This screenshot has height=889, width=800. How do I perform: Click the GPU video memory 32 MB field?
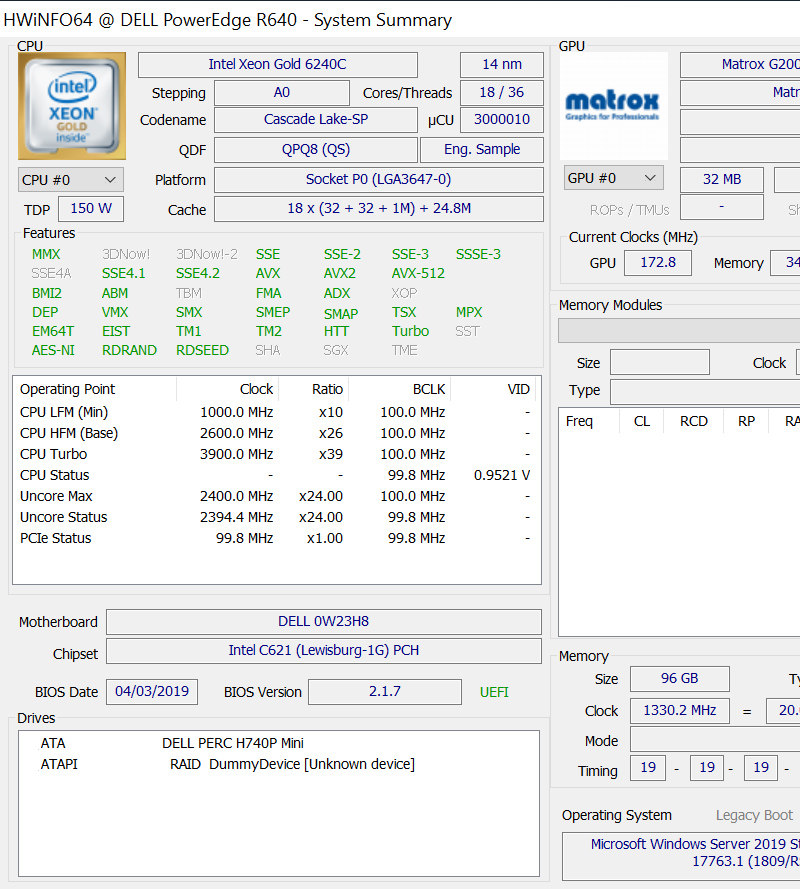pos(722,179)
